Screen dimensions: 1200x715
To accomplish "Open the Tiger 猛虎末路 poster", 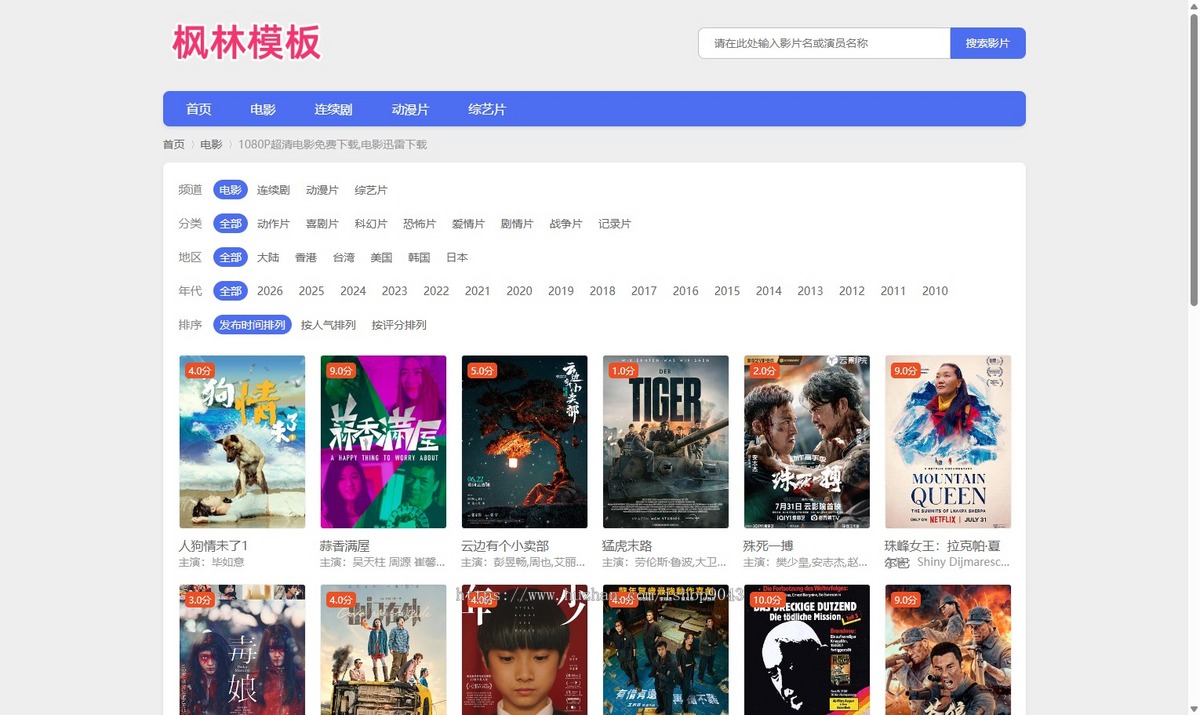I will [x=666, y=442].
